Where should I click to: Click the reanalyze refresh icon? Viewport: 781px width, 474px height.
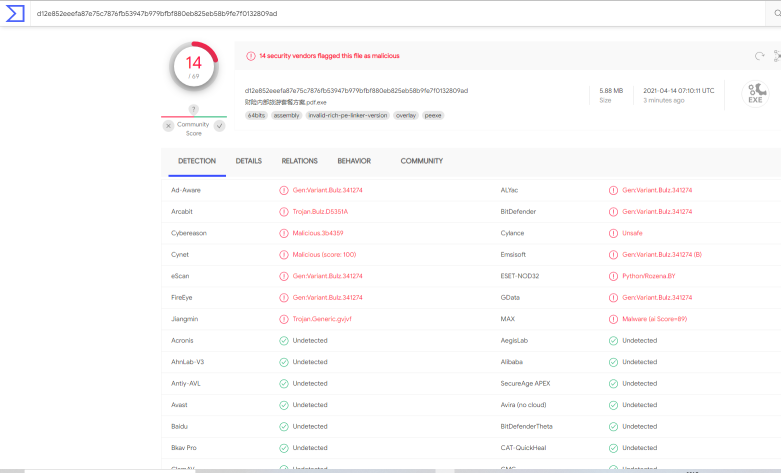[759, 56]
